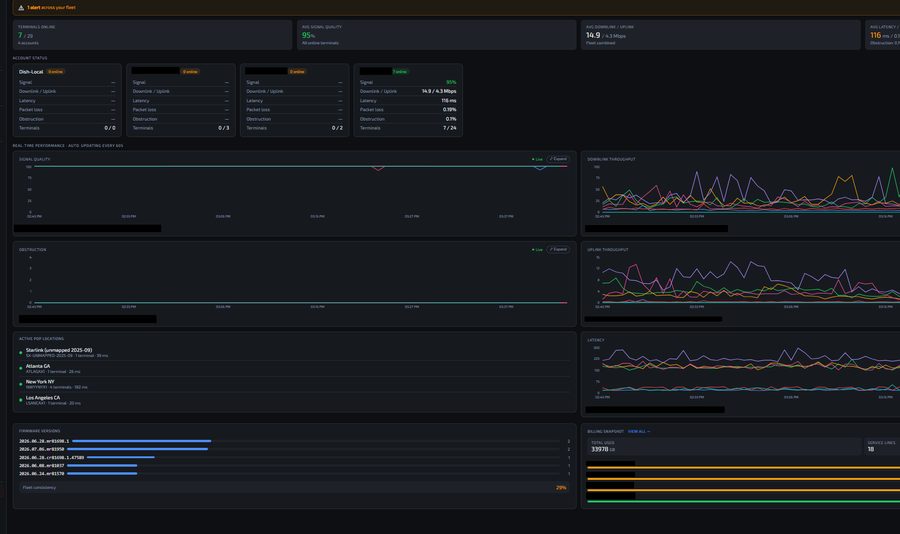Image resolution: width=900 pixels, height=534 pixels.
Task: Click green status dot beside Los Angeles CA
Action: 21,400
